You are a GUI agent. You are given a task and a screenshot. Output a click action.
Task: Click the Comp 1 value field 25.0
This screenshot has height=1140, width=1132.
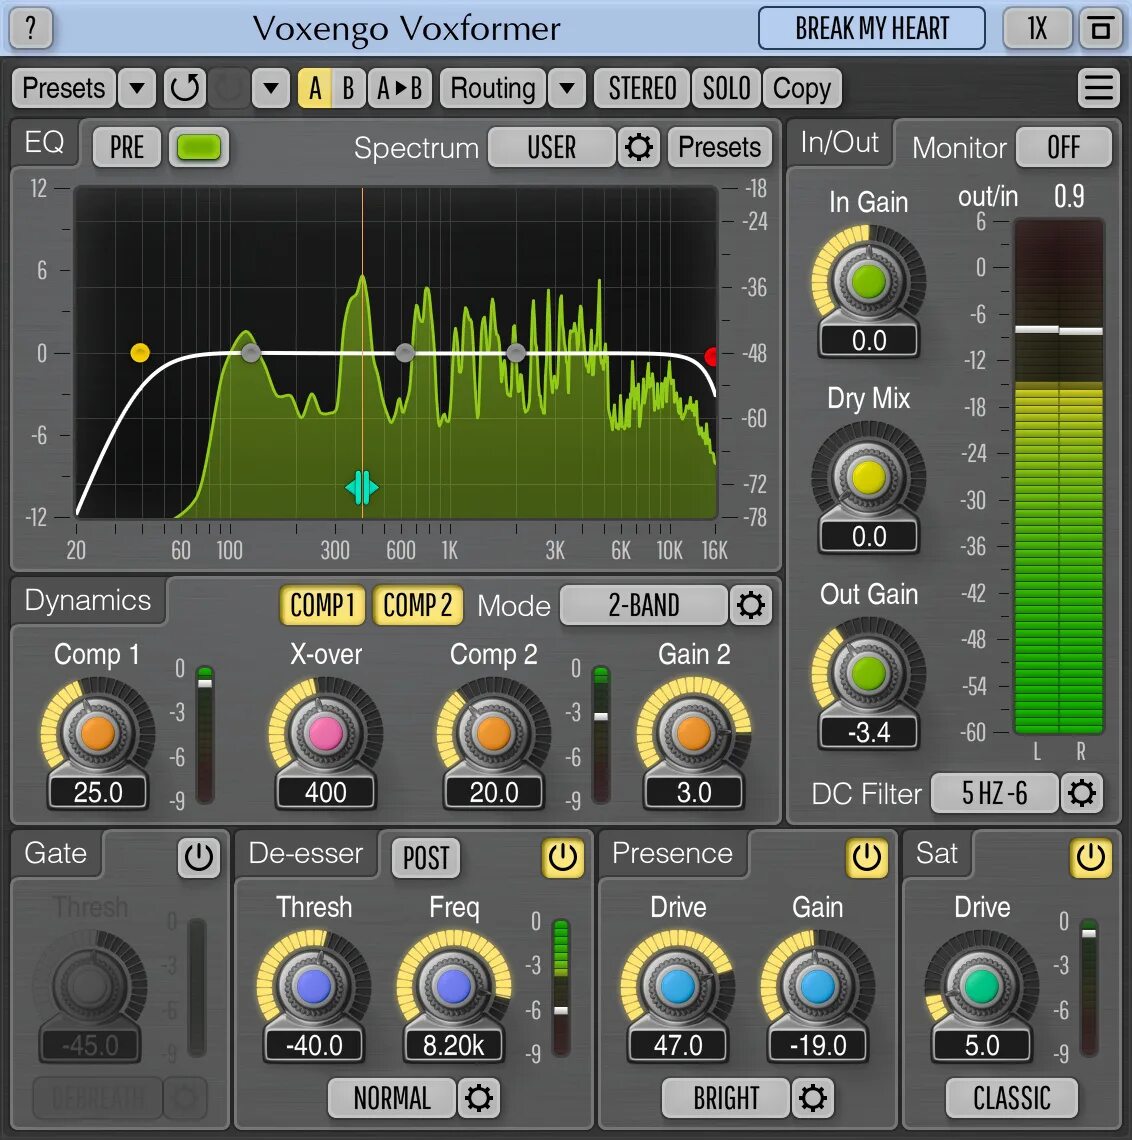97,792
